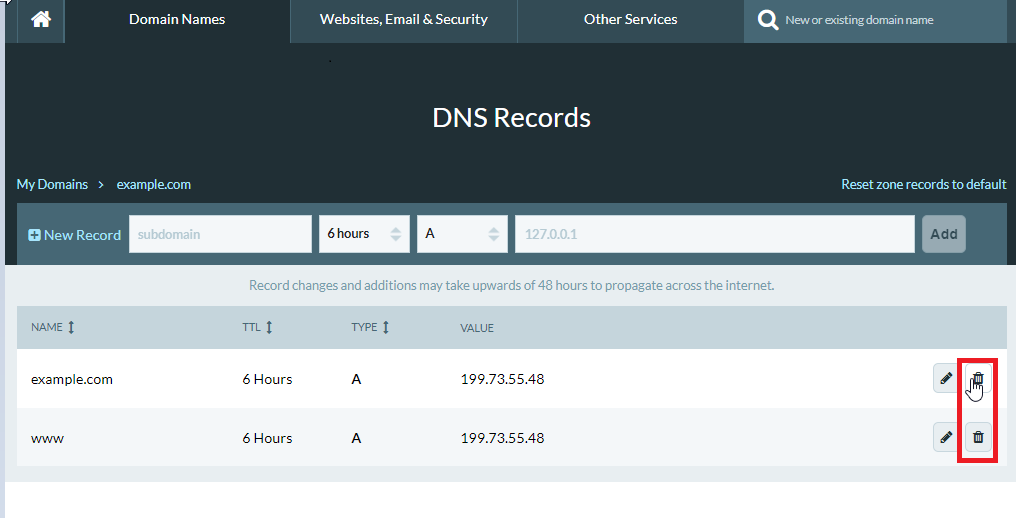Sort records by NAME column arrows
1019x518 pixels.
71,327
